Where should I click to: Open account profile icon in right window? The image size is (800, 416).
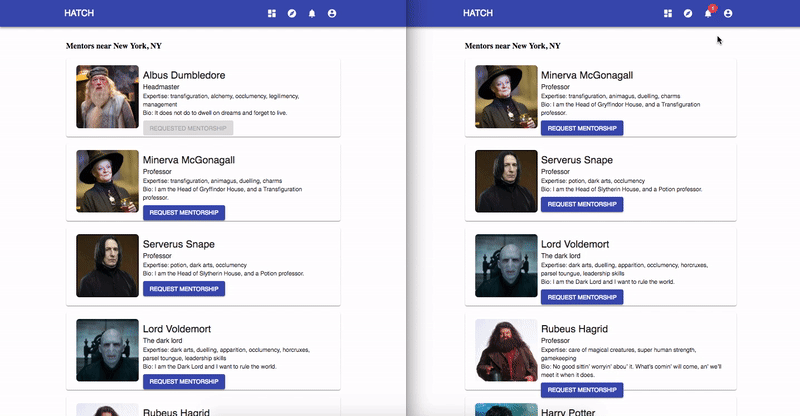[x=728, y=13]
